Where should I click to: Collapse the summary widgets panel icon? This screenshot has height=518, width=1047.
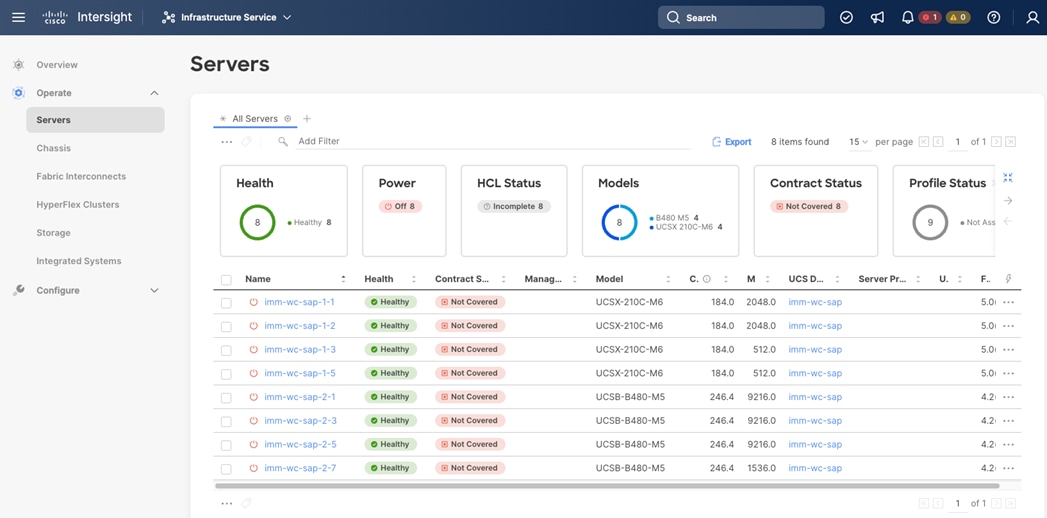1008,178
